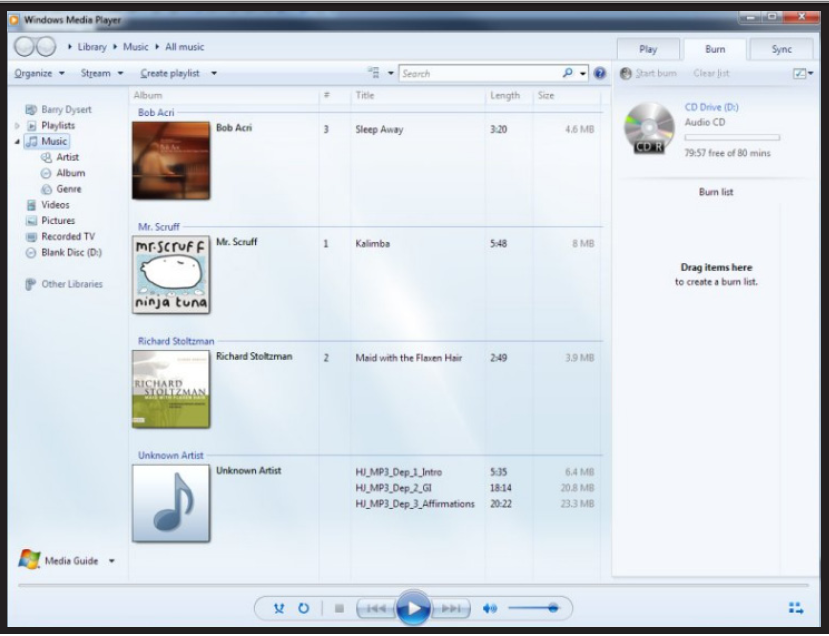Open the Help question mark icon
The height and width of the screenshot is (636, 829).
(x=600, y=73)
